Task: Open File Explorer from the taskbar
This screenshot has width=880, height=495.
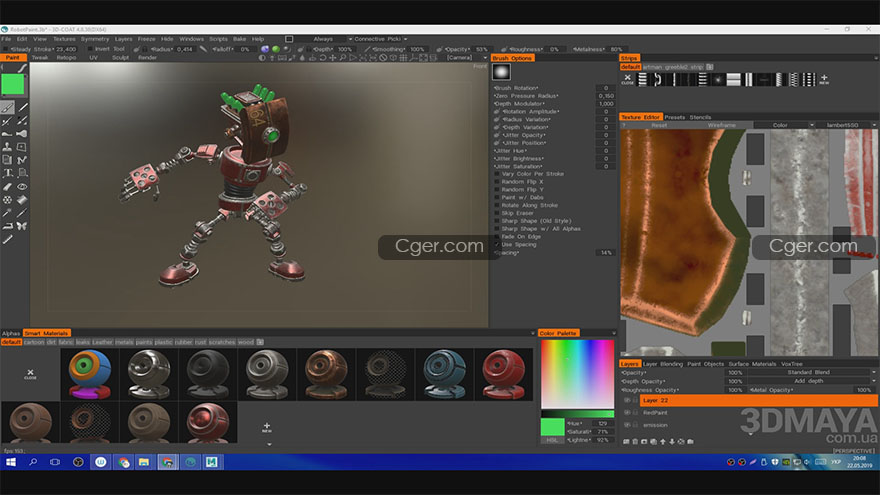Action: point(144,462)
